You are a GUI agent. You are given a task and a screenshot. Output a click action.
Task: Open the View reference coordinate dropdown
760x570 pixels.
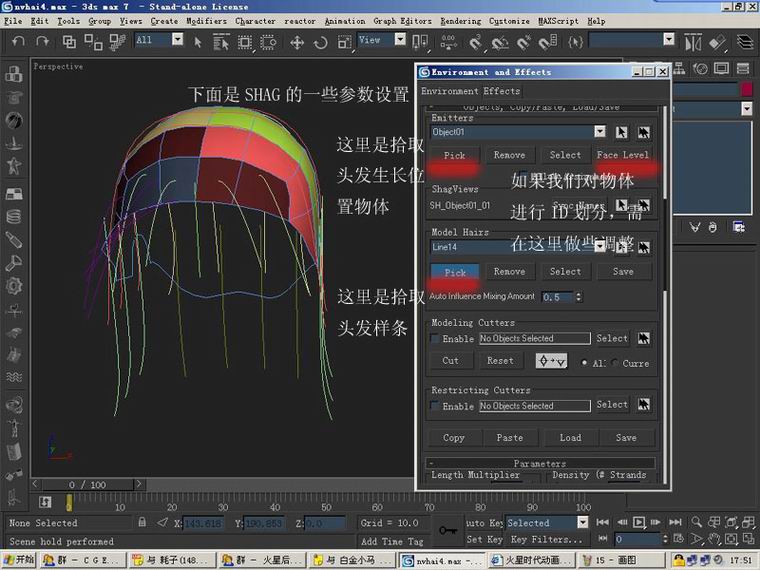point(400,39)
